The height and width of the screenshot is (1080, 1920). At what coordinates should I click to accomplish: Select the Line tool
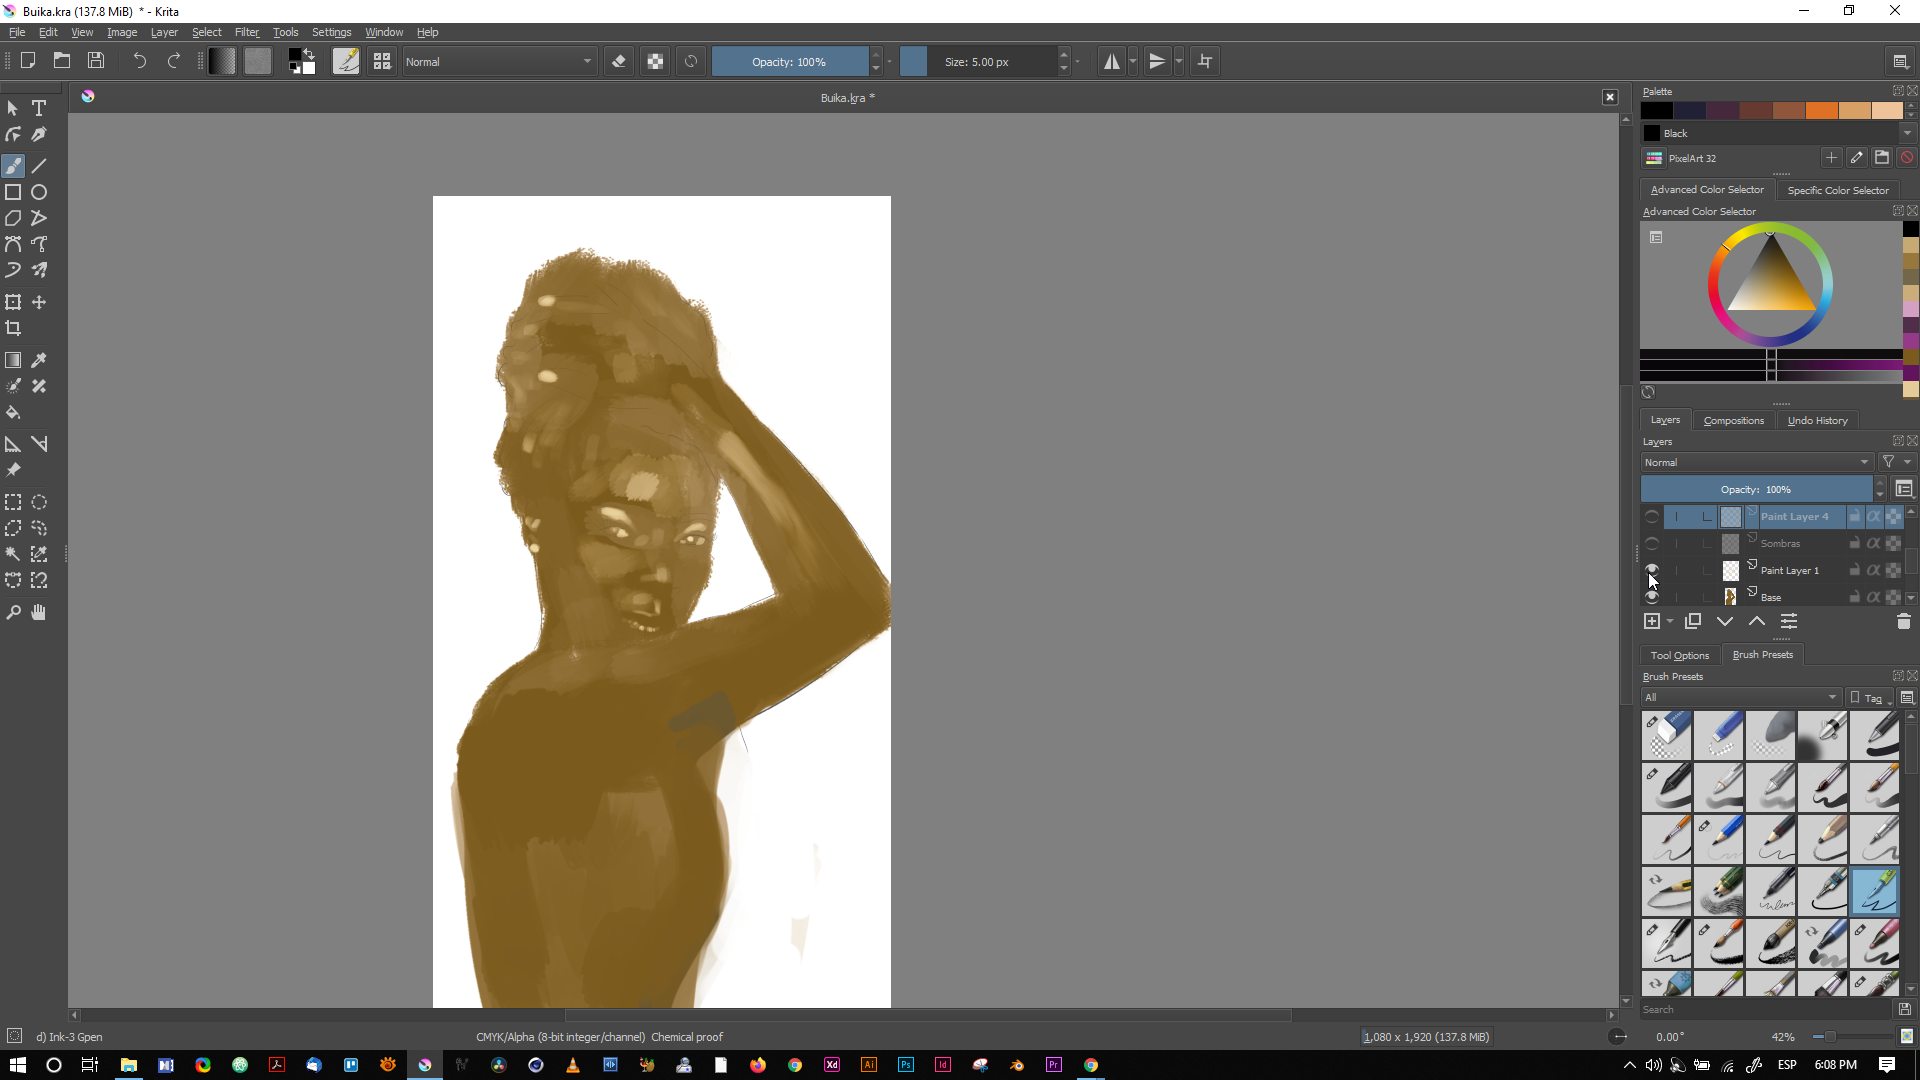click(39, 166)
